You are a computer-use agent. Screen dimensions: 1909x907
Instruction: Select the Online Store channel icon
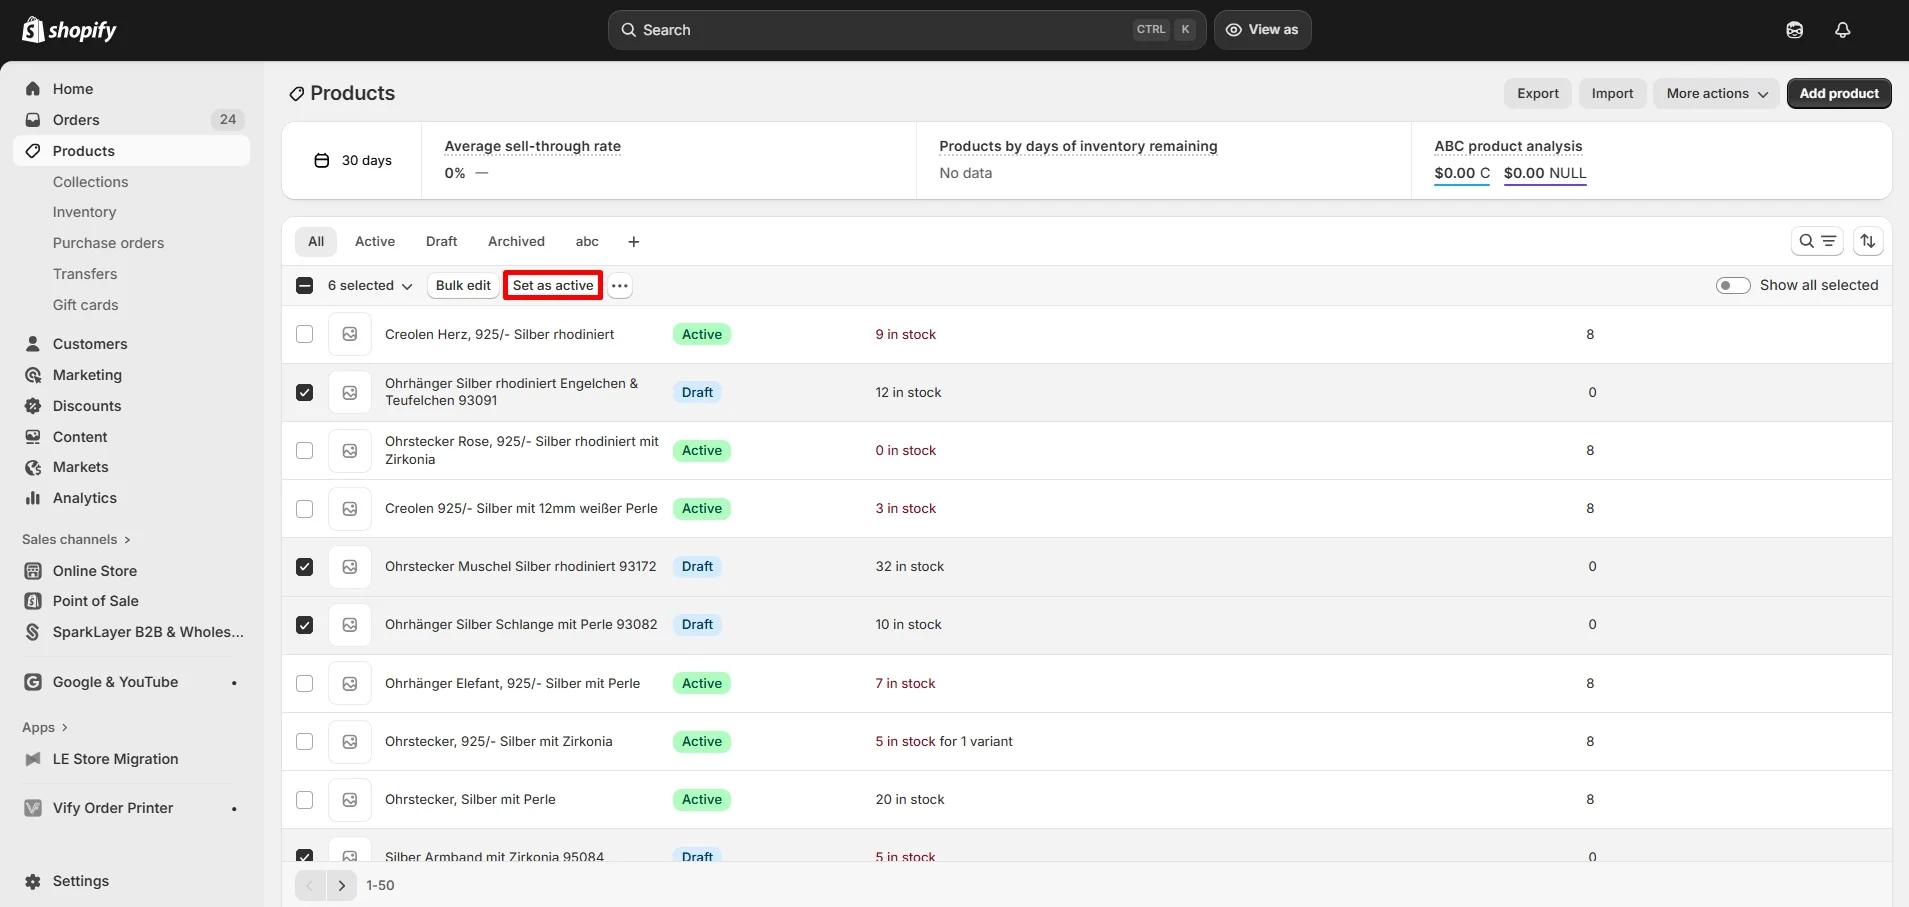33,570
